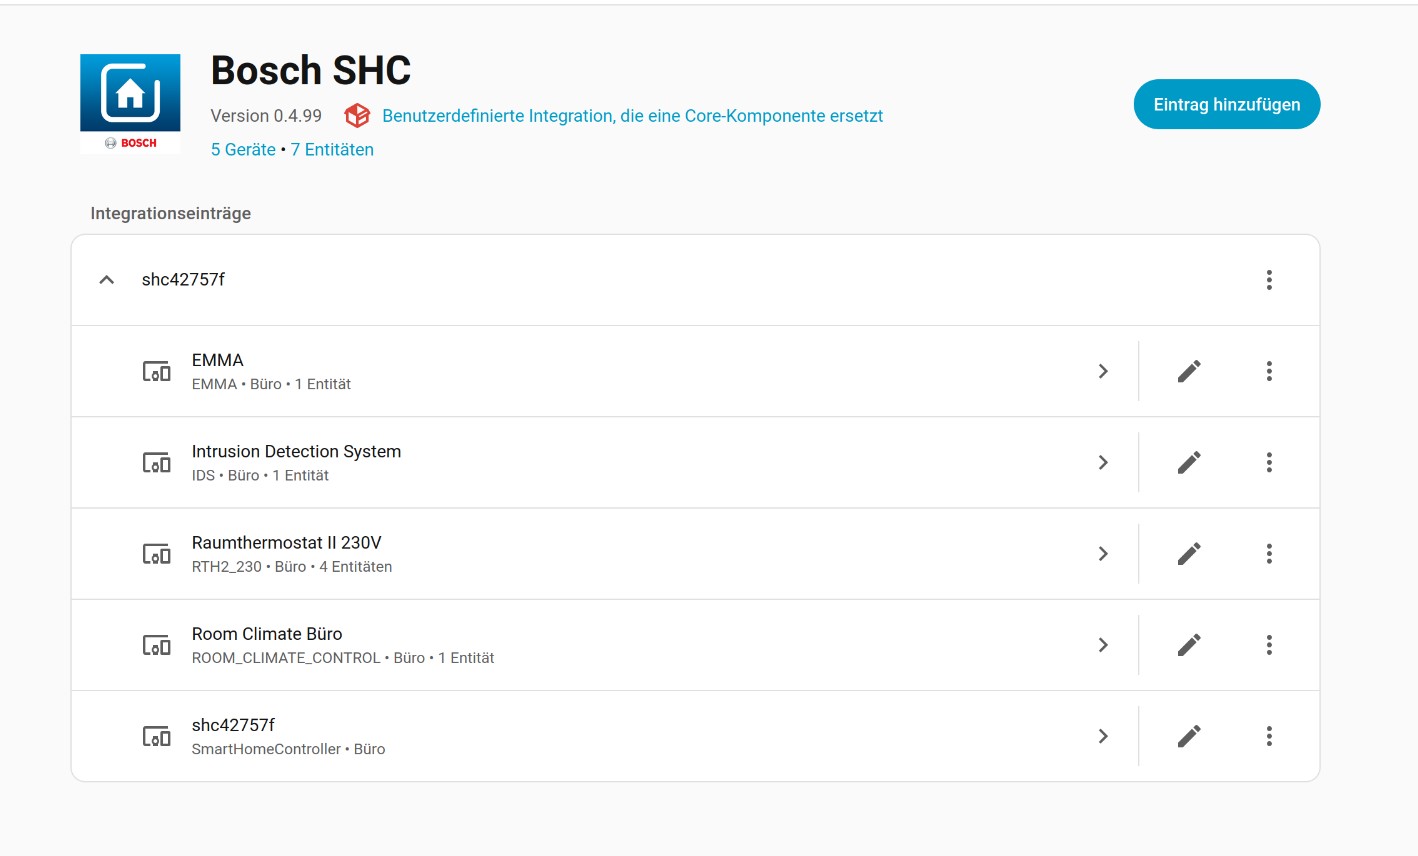Edit the EMMA device with pencil icon
This screenshot has width=1418, height=856.
pyautogui.click(x=1189, y=371)
